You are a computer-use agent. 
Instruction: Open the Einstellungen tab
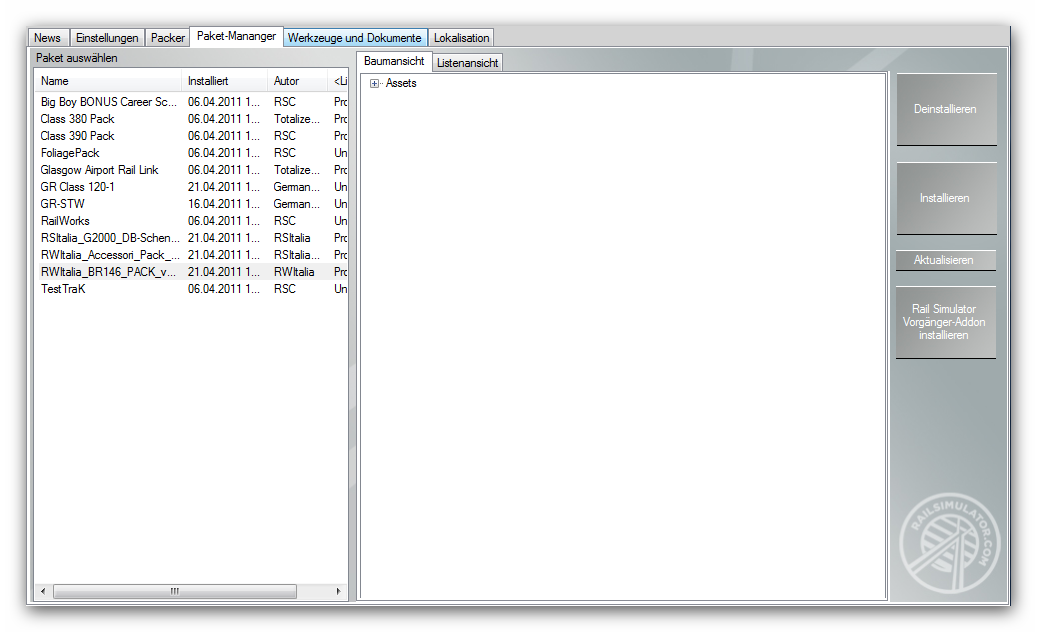tap(106, 38)
